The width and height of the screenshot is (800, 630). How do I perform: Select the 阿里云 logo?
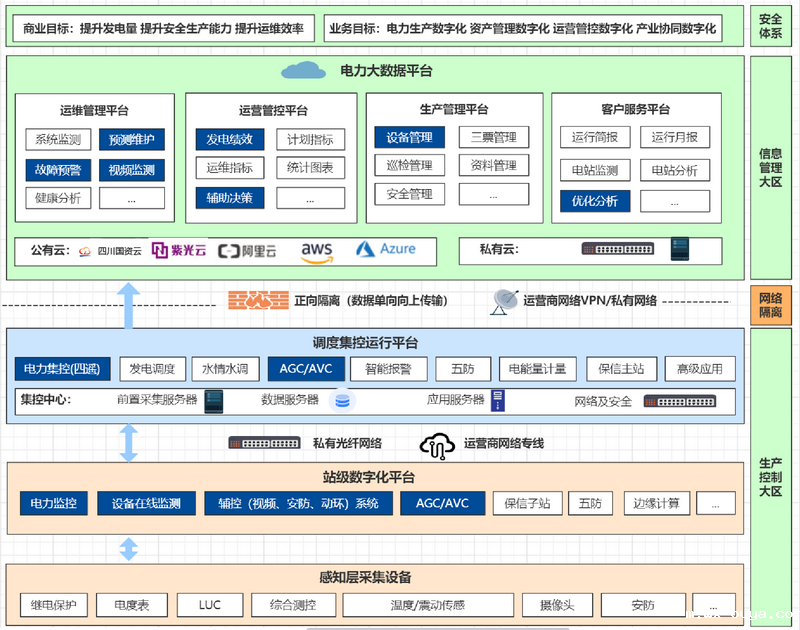pyautogui.click(x=250, y=251)
